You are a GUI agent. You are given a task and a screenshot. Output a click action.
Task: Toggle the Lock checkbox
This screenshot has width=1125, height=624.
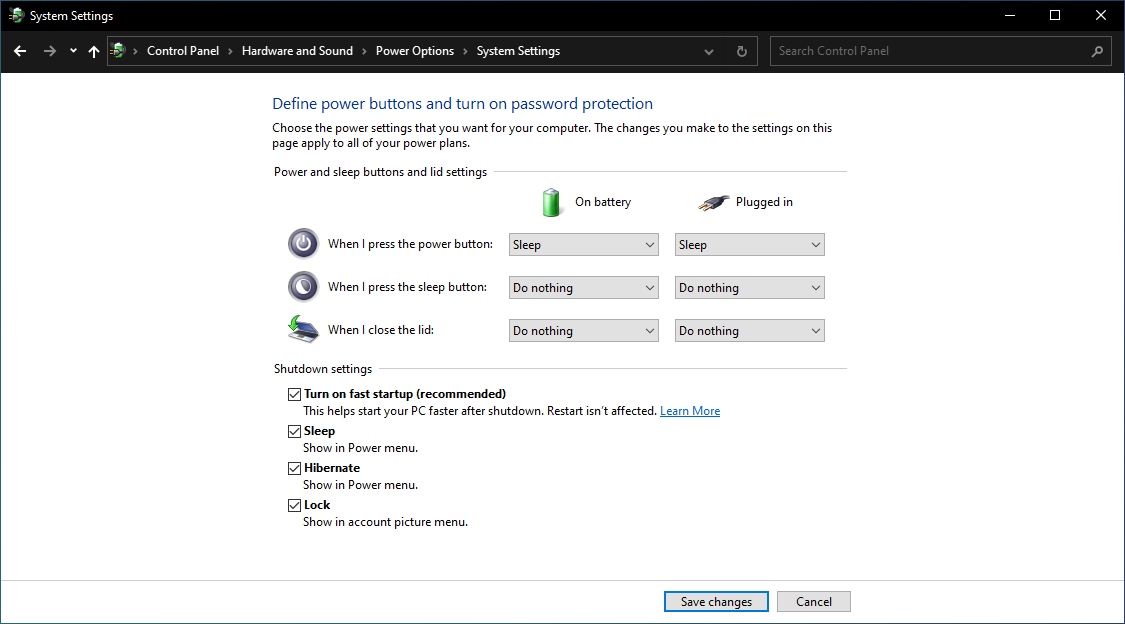click(x=294, y=505)
